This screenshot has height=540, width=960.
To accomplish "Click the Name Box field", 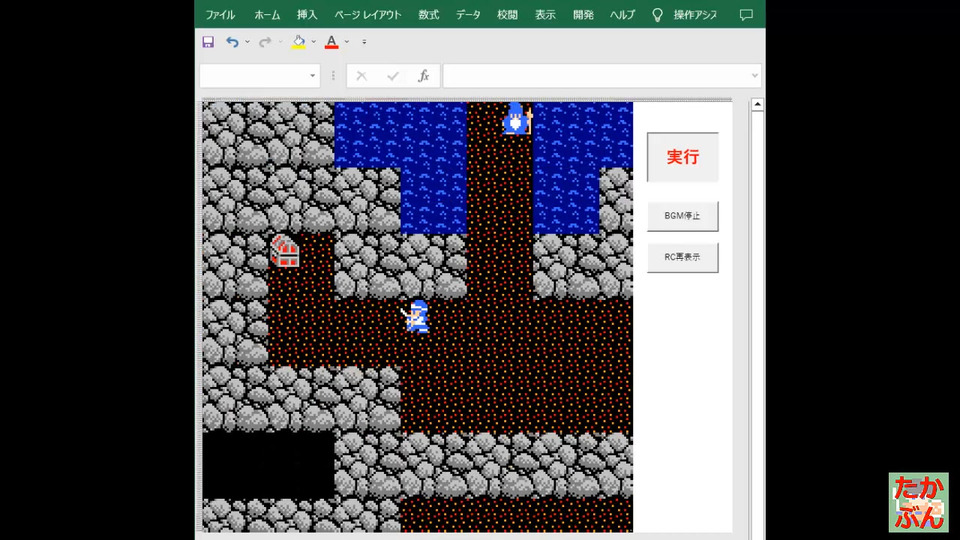I will pyautogui.click(x=253, y=76).
